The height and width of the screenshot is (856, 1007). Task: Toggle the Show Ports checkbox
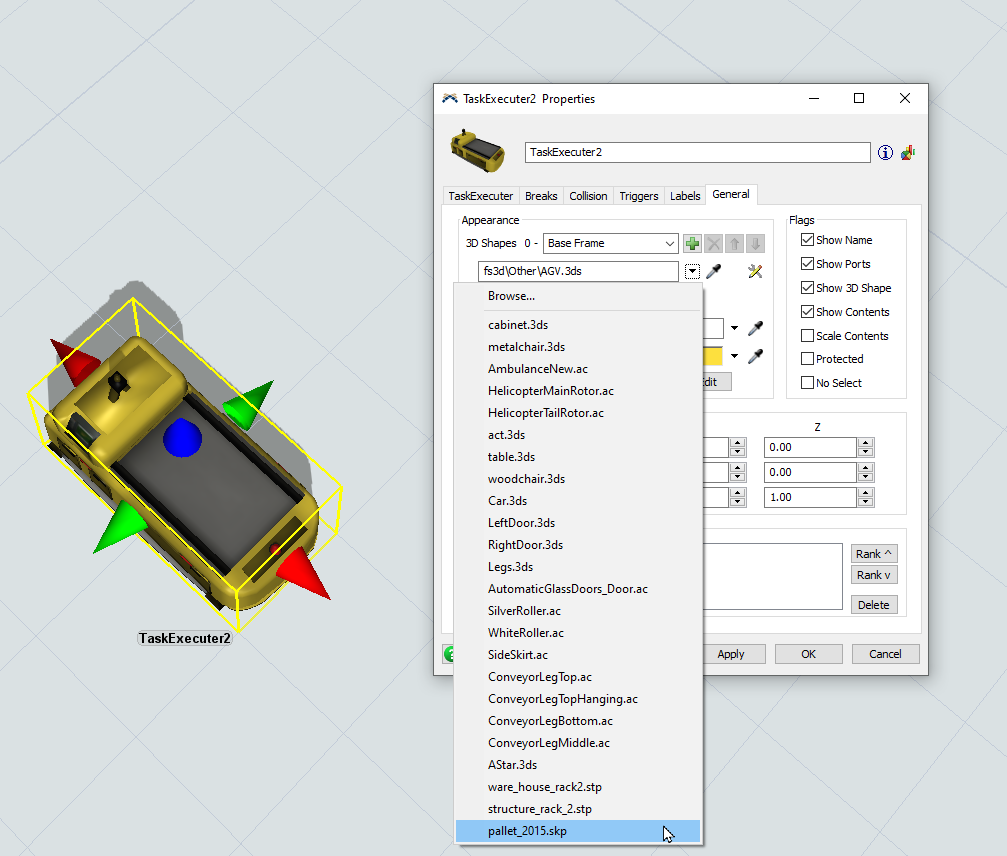(x=807, y=264)
